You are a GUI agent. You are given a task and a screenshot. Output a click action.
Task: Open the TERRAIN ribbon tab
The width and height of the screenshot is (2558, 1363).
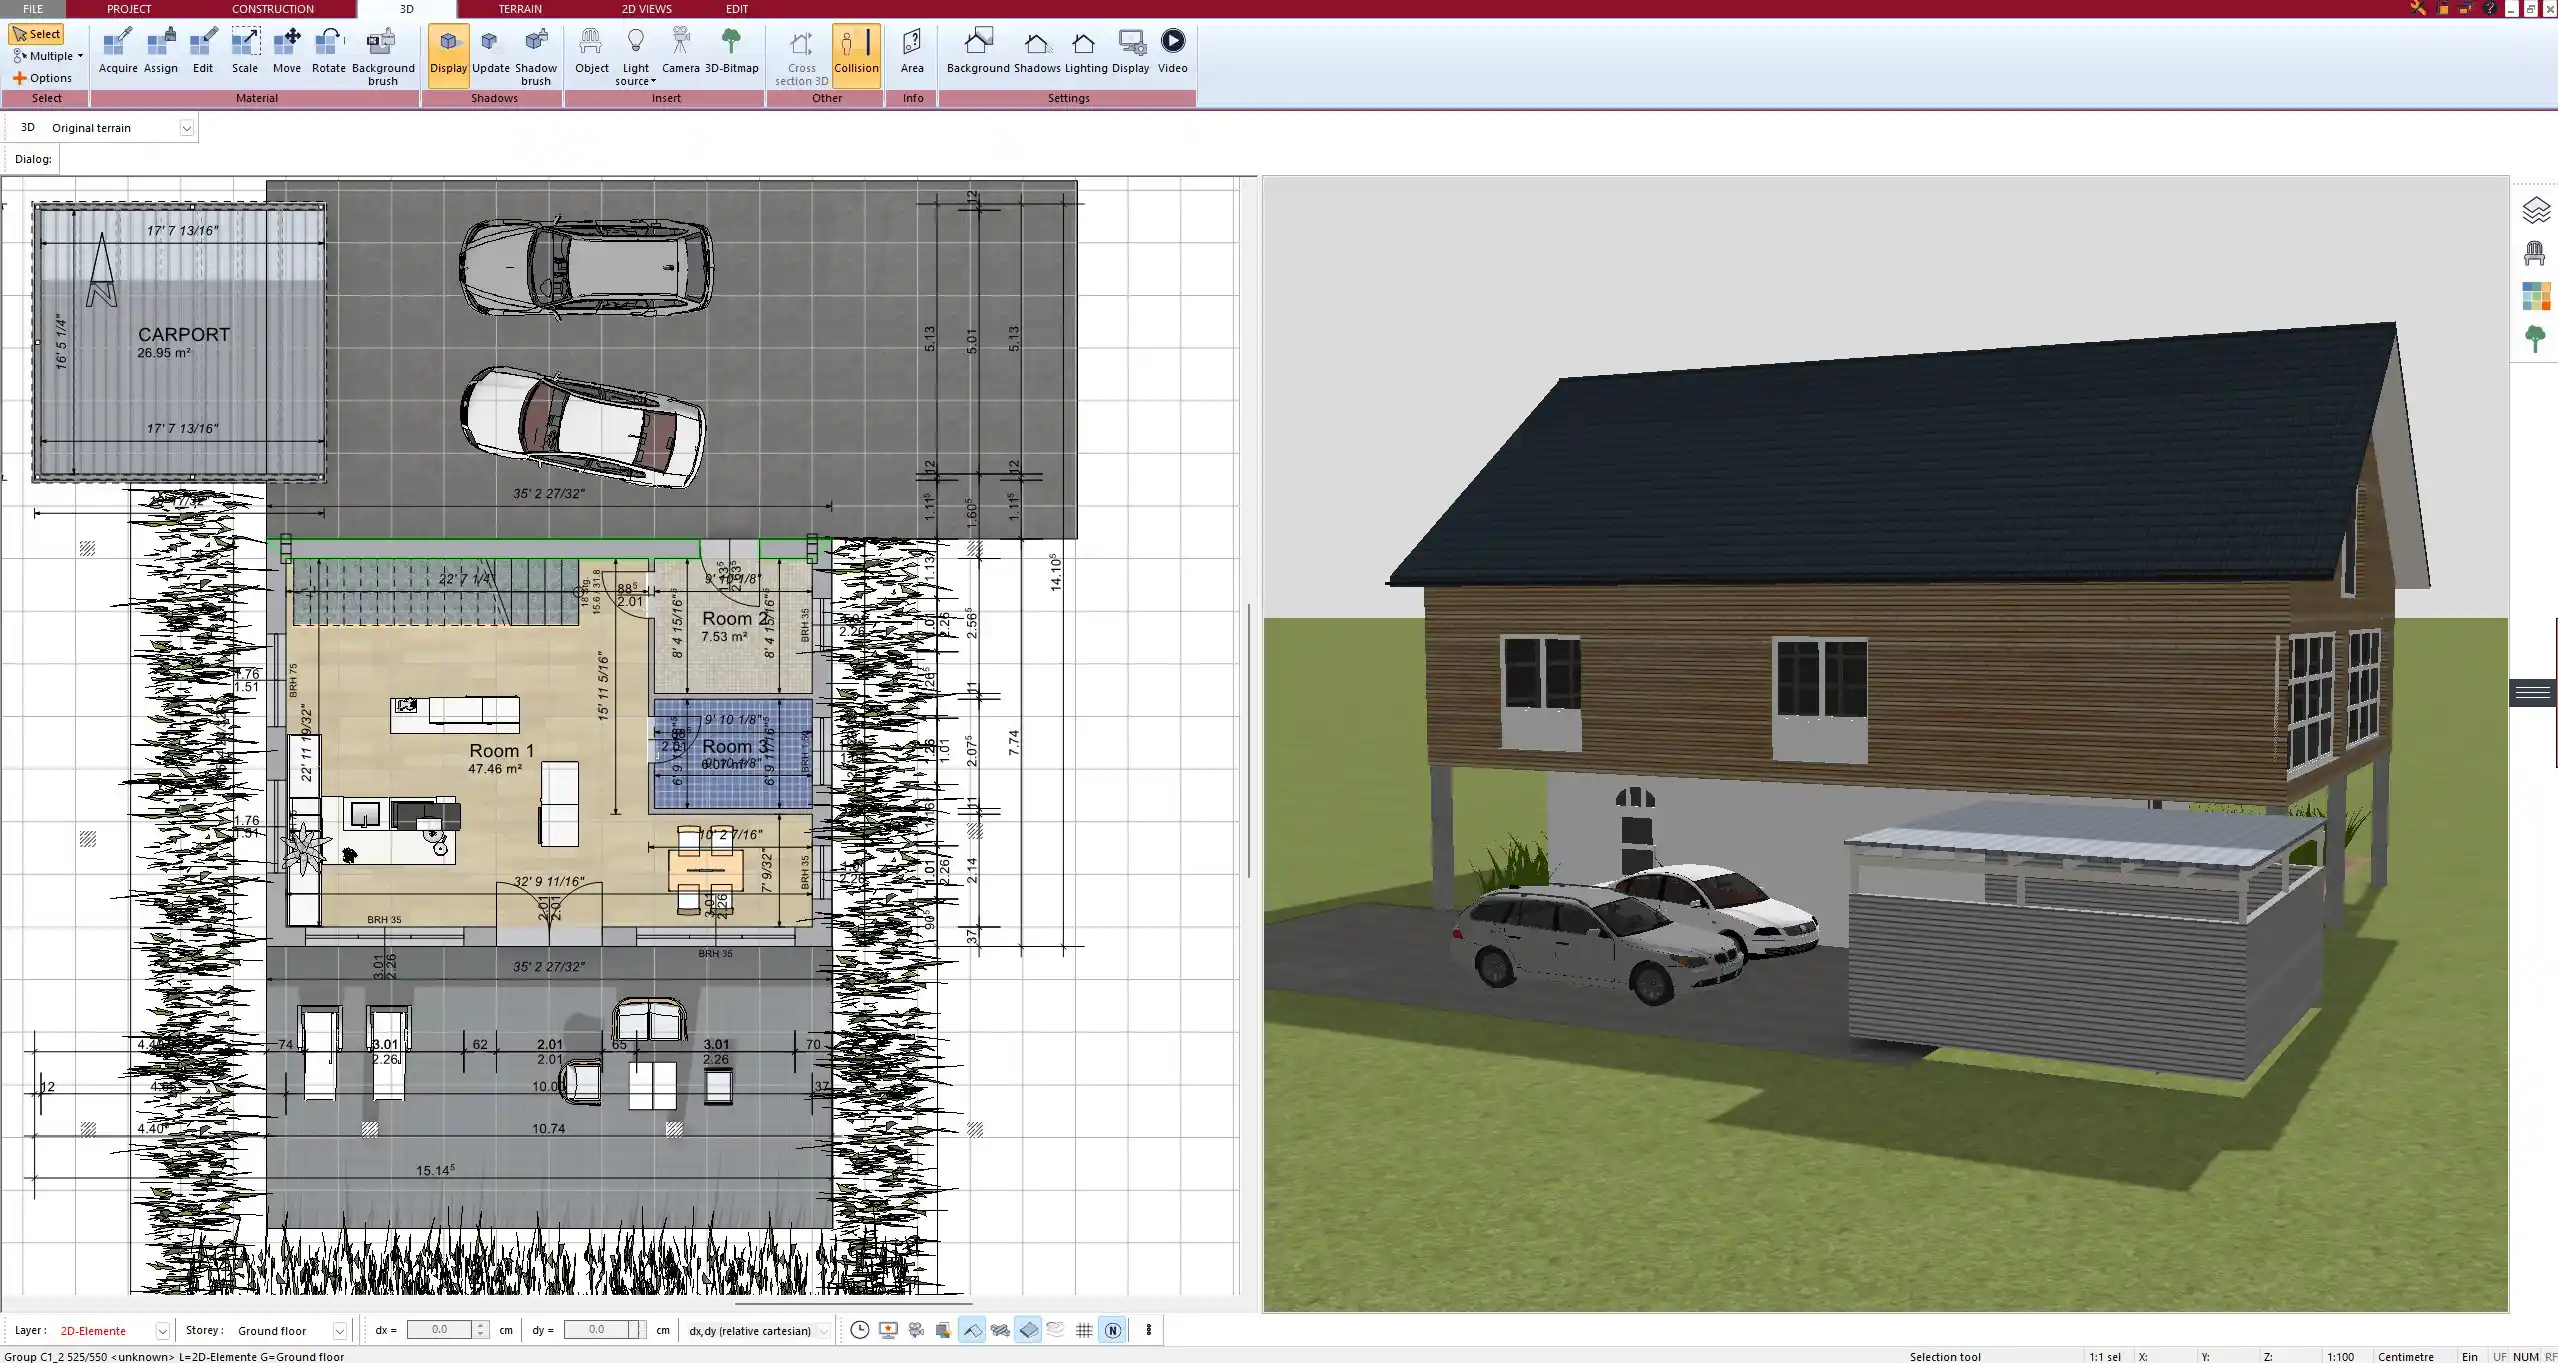pyautogui.click(x=520, y=9)
